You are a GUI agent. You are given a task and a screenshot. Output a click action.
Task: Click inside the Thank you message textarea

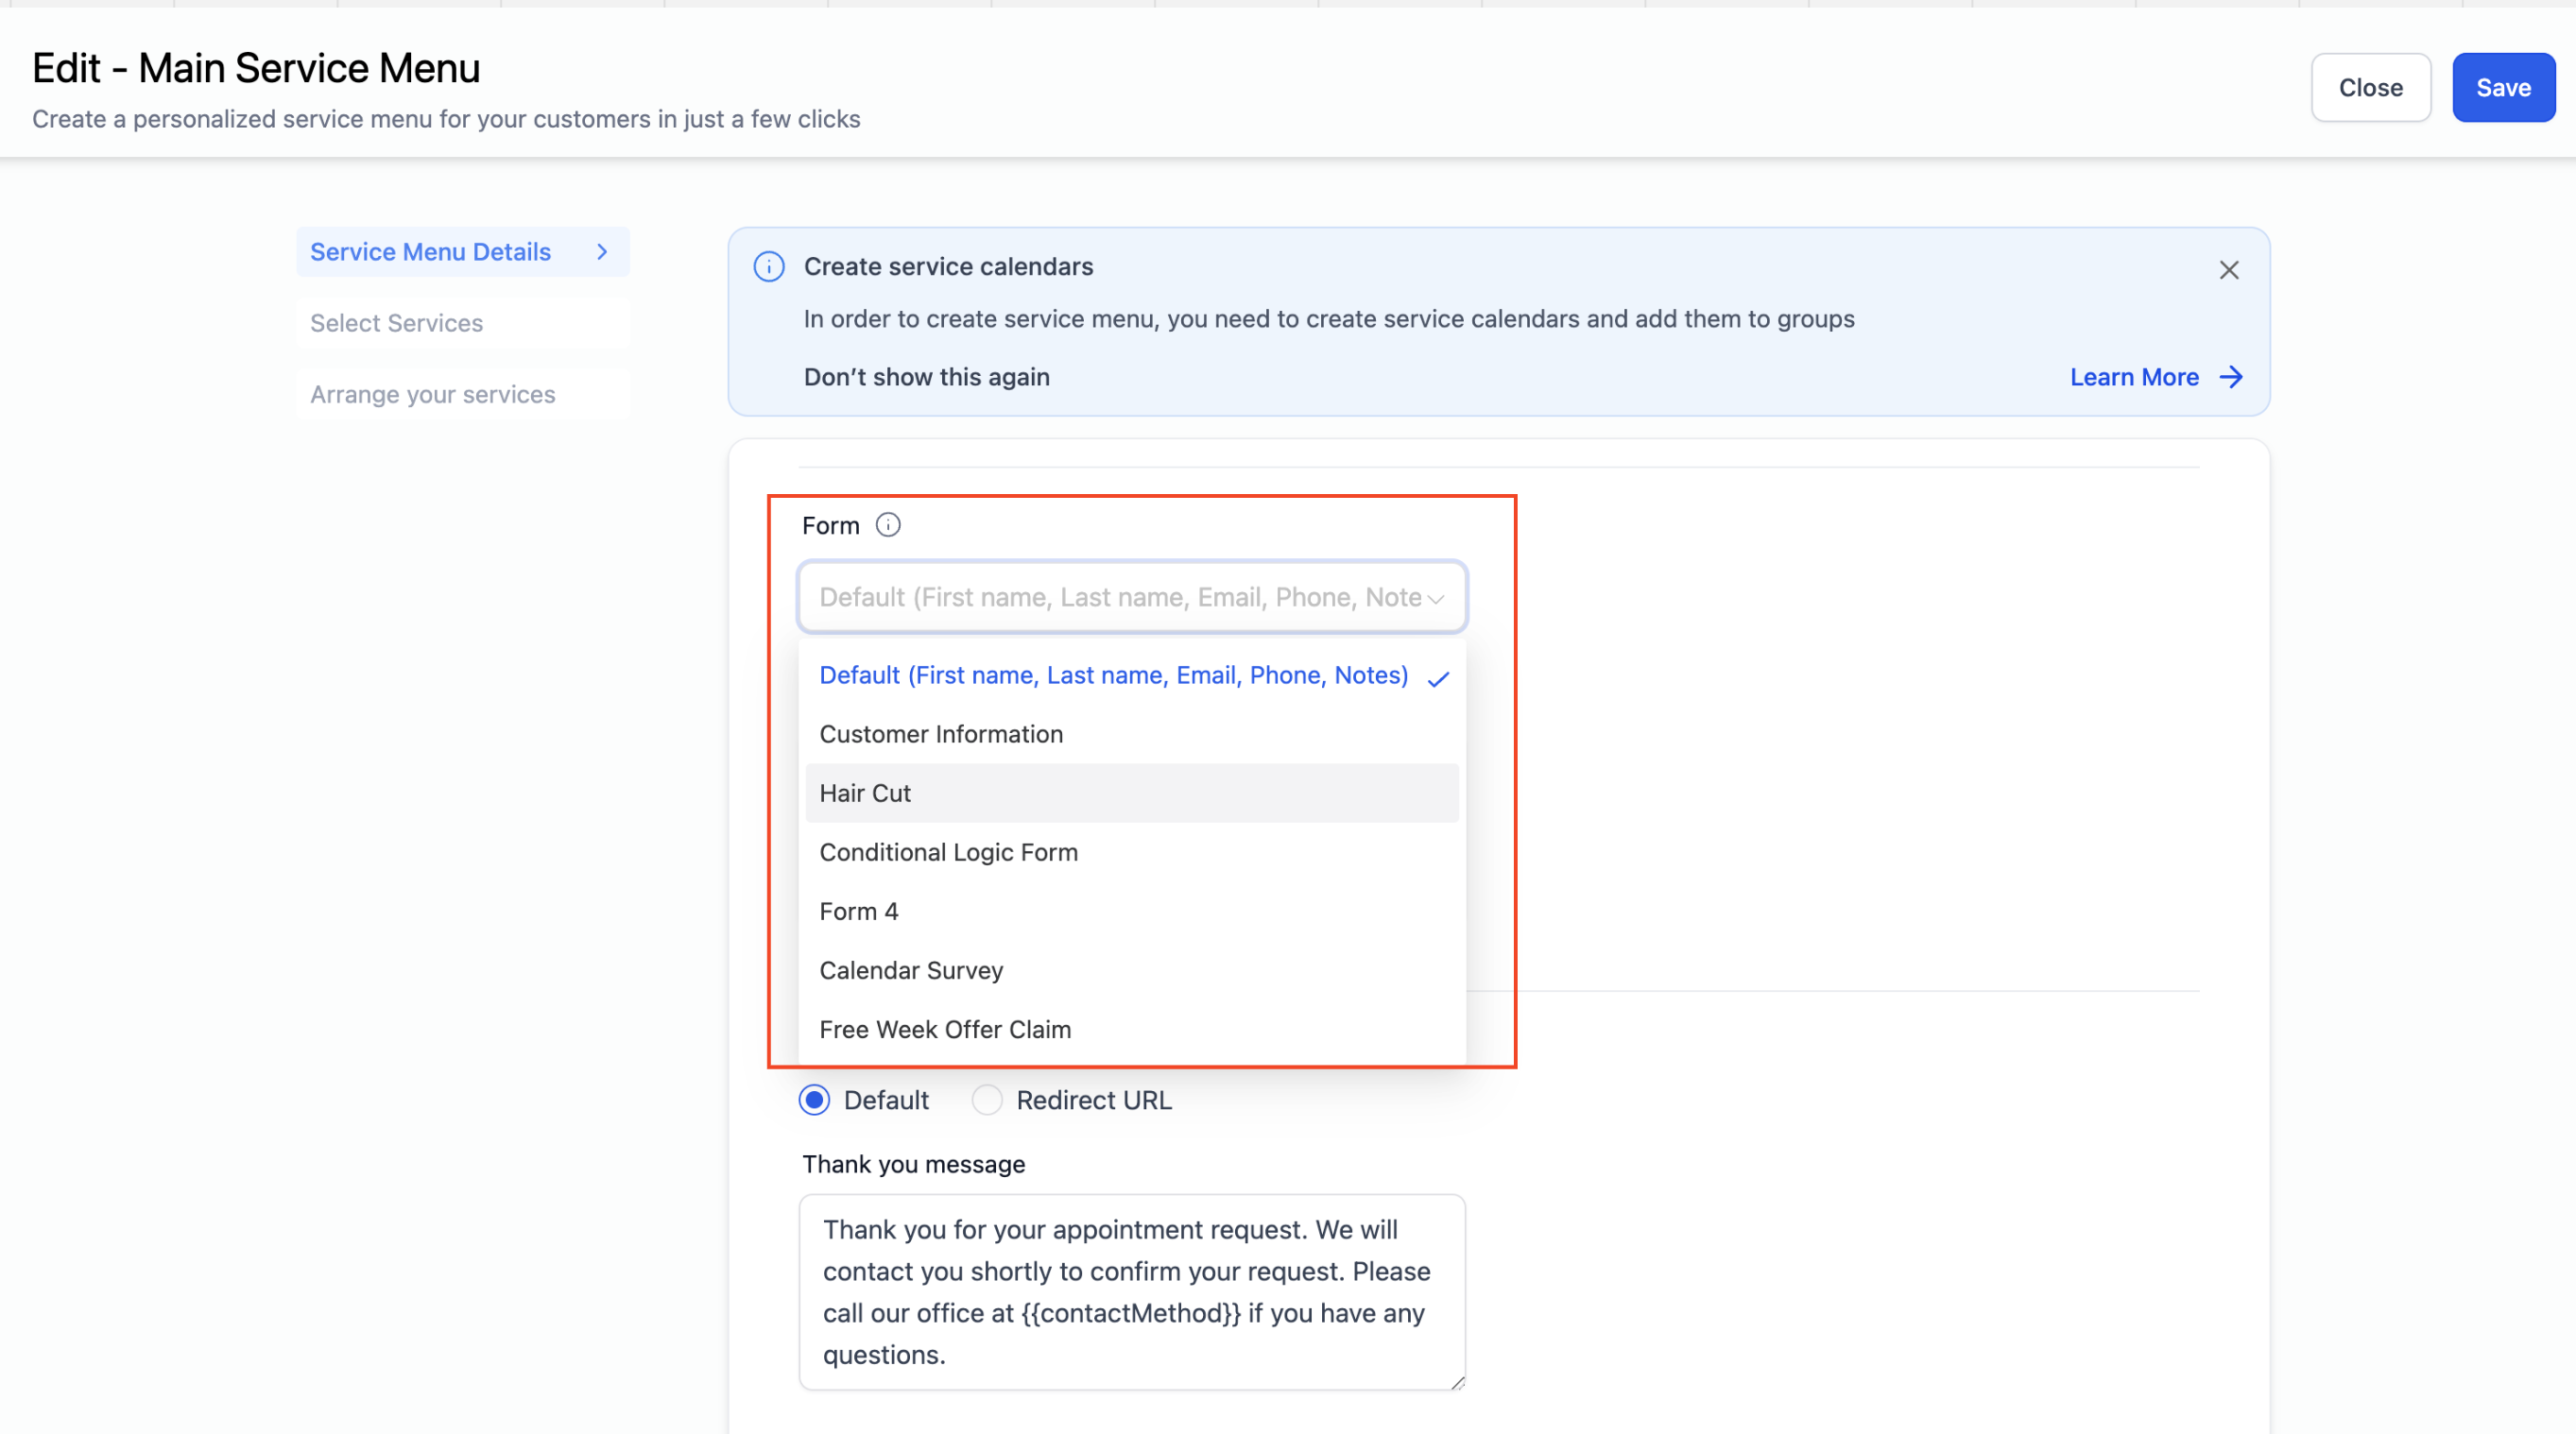pos(1131,1291)
